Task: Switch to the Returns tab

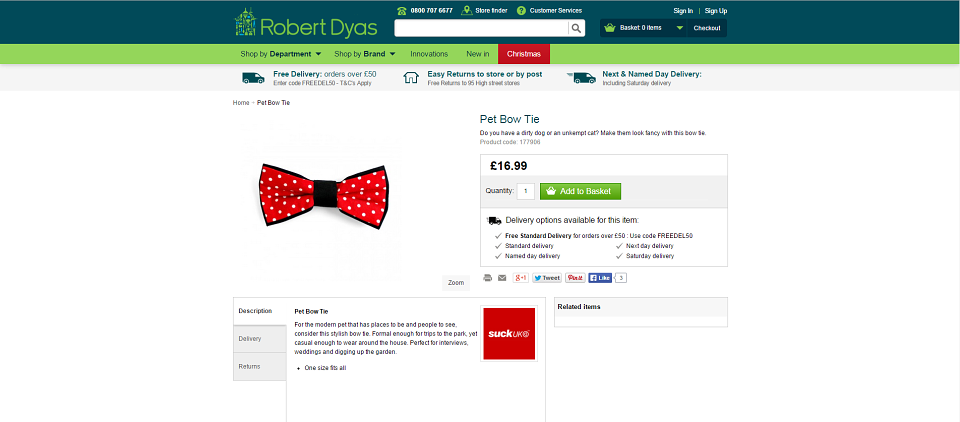Action: click(260, 366)
